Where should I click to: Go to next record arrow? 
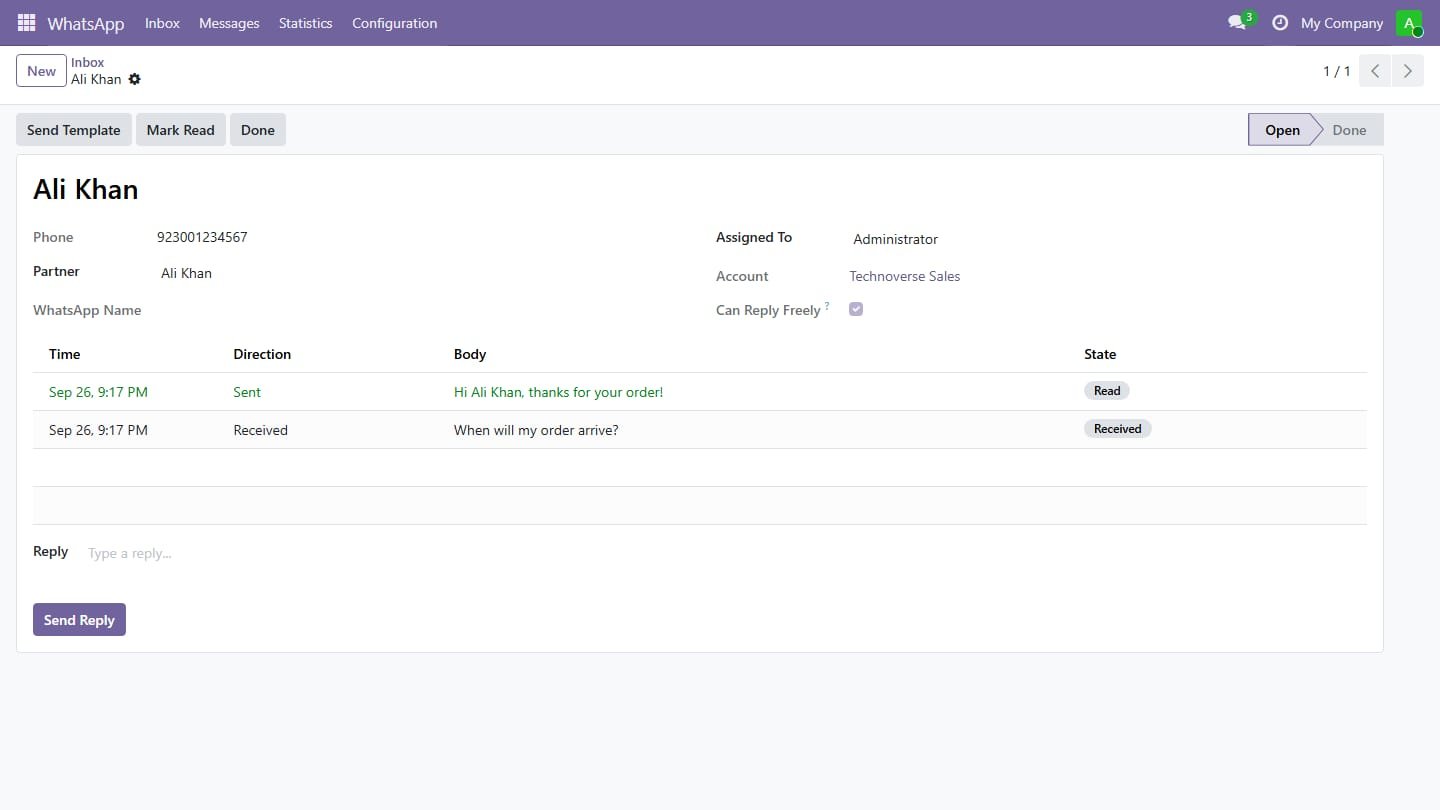click(x=1408, y=71)
